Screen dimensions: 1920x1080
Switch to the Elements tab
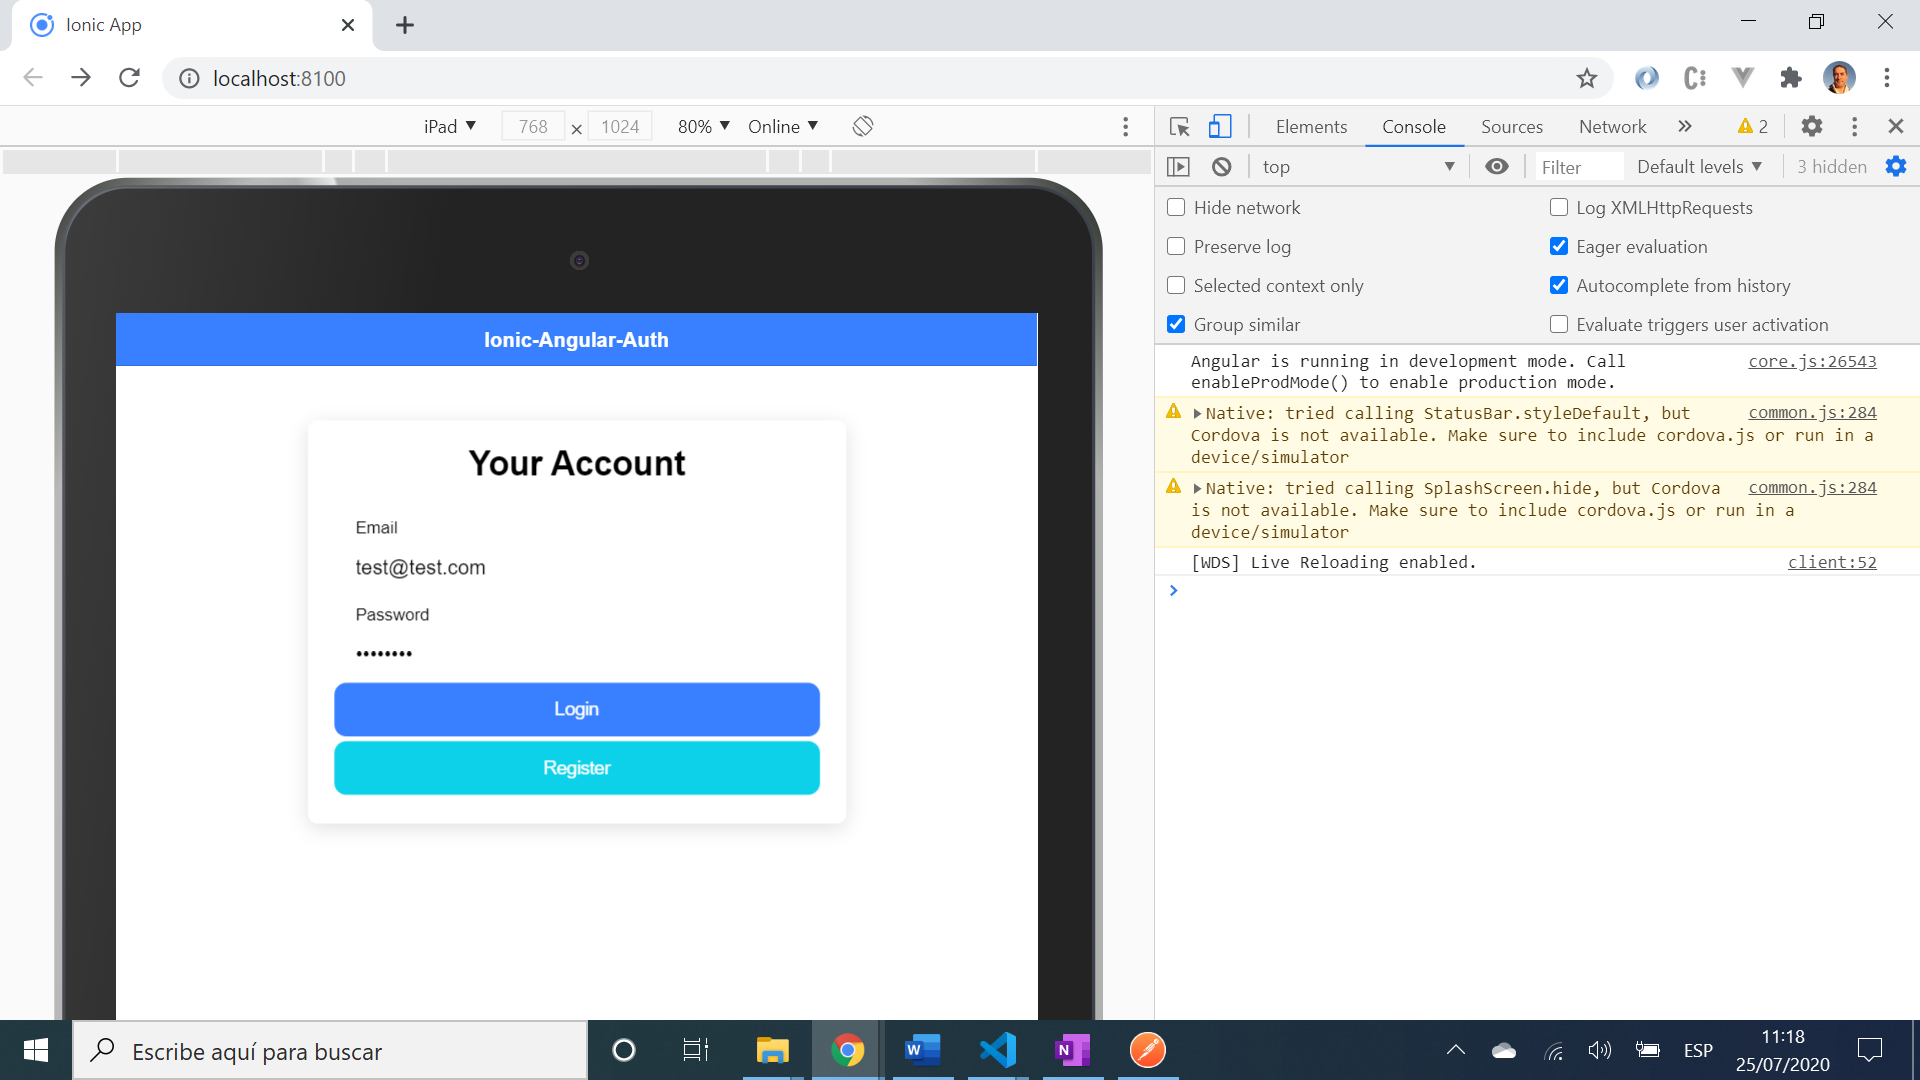[1311, 127]
